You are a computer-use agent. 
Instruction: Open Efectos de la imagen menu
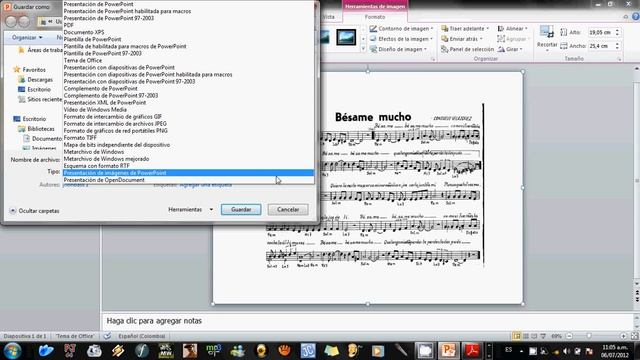pos(402,39)
